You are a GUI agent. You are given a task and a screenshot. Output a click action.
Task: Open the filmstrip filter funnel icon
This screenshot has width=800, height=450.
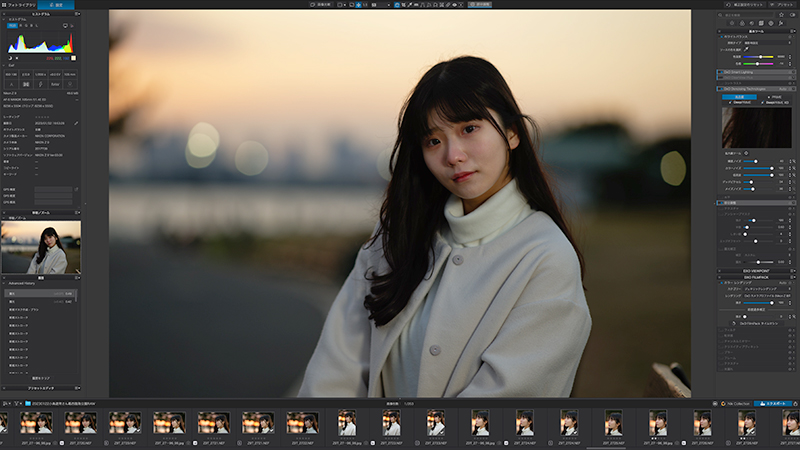tap(17, 404)
